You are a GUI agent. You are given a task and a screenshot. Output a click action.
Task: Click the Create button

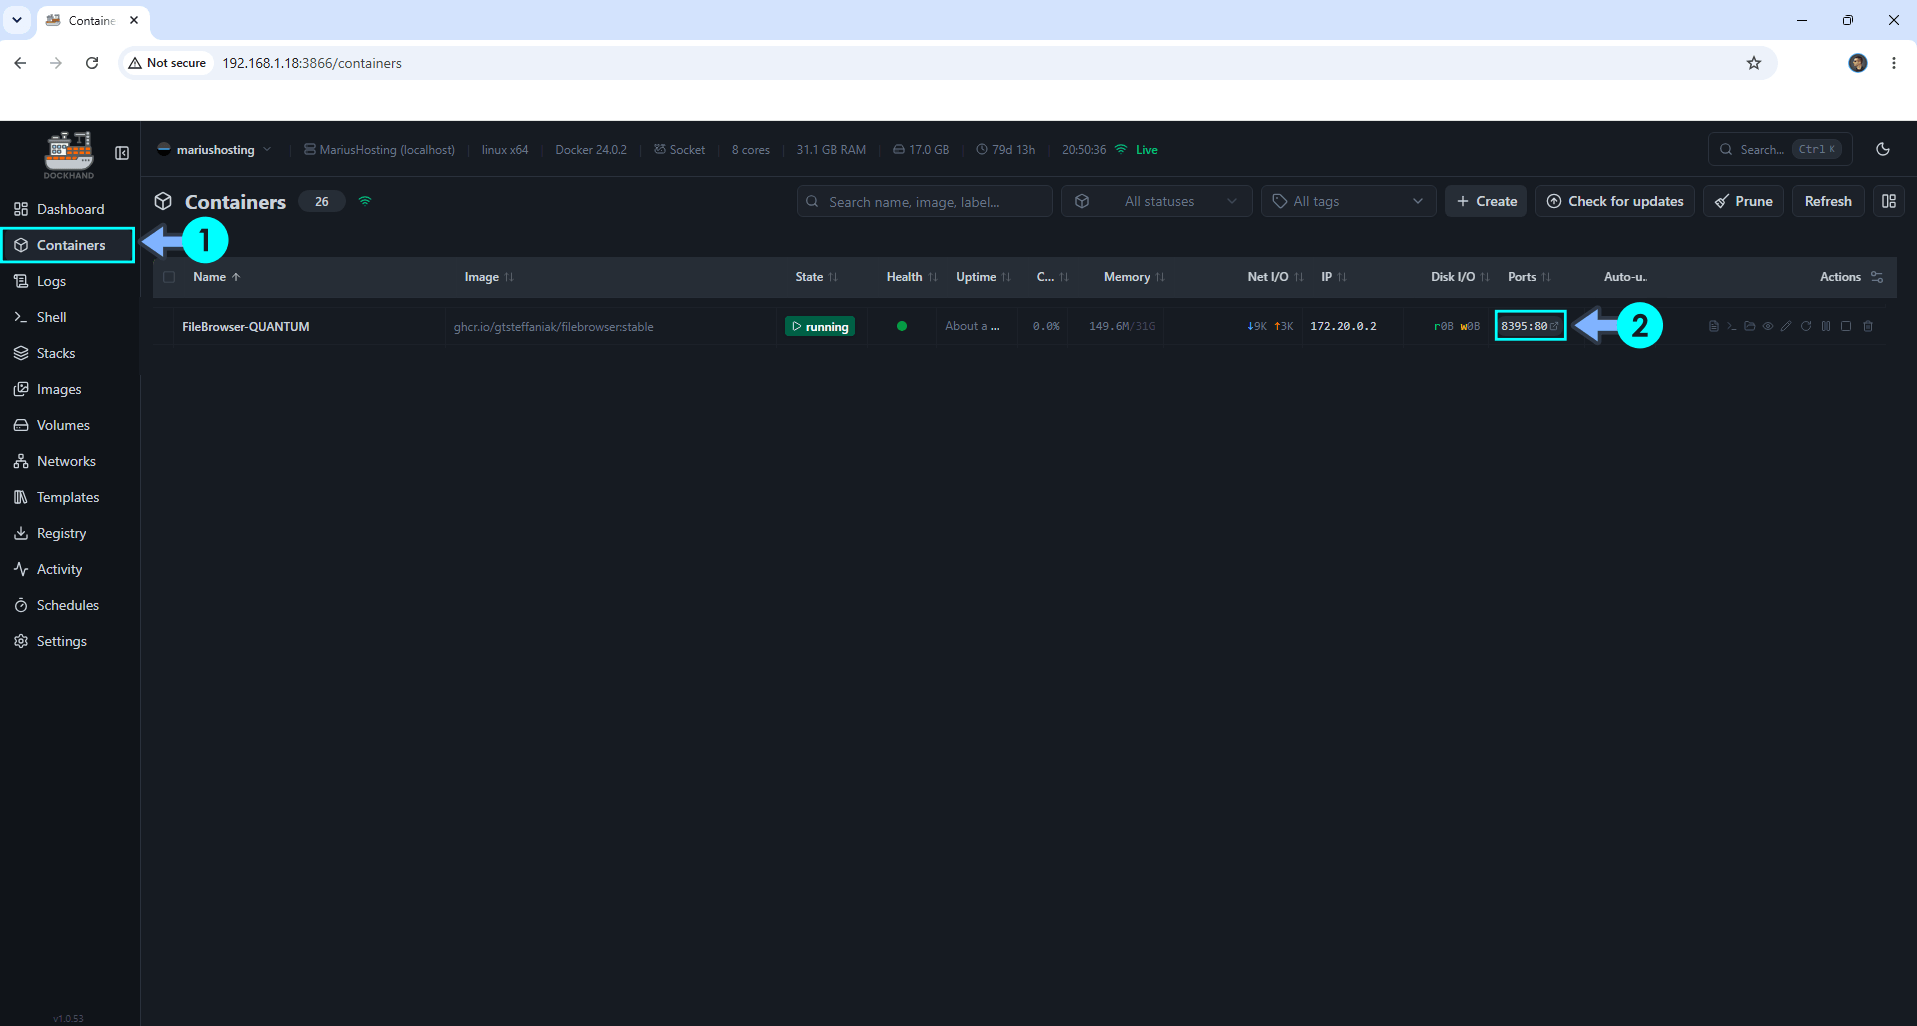[x=1486, y=201]
